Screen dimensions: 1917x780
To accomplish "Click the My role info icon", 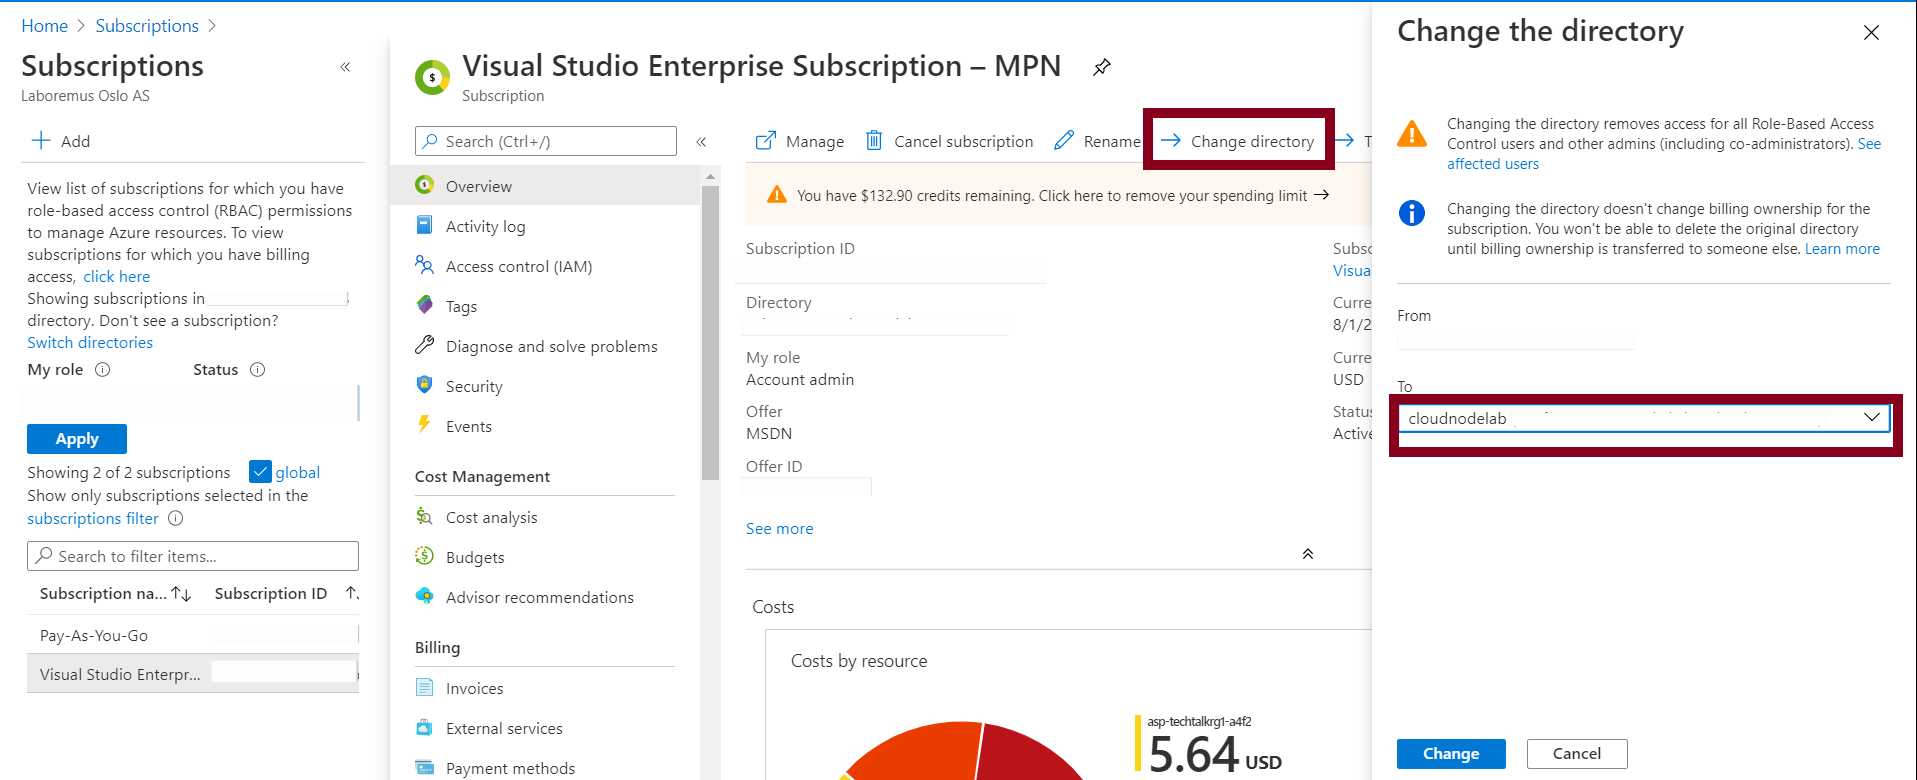I will 102,369.
